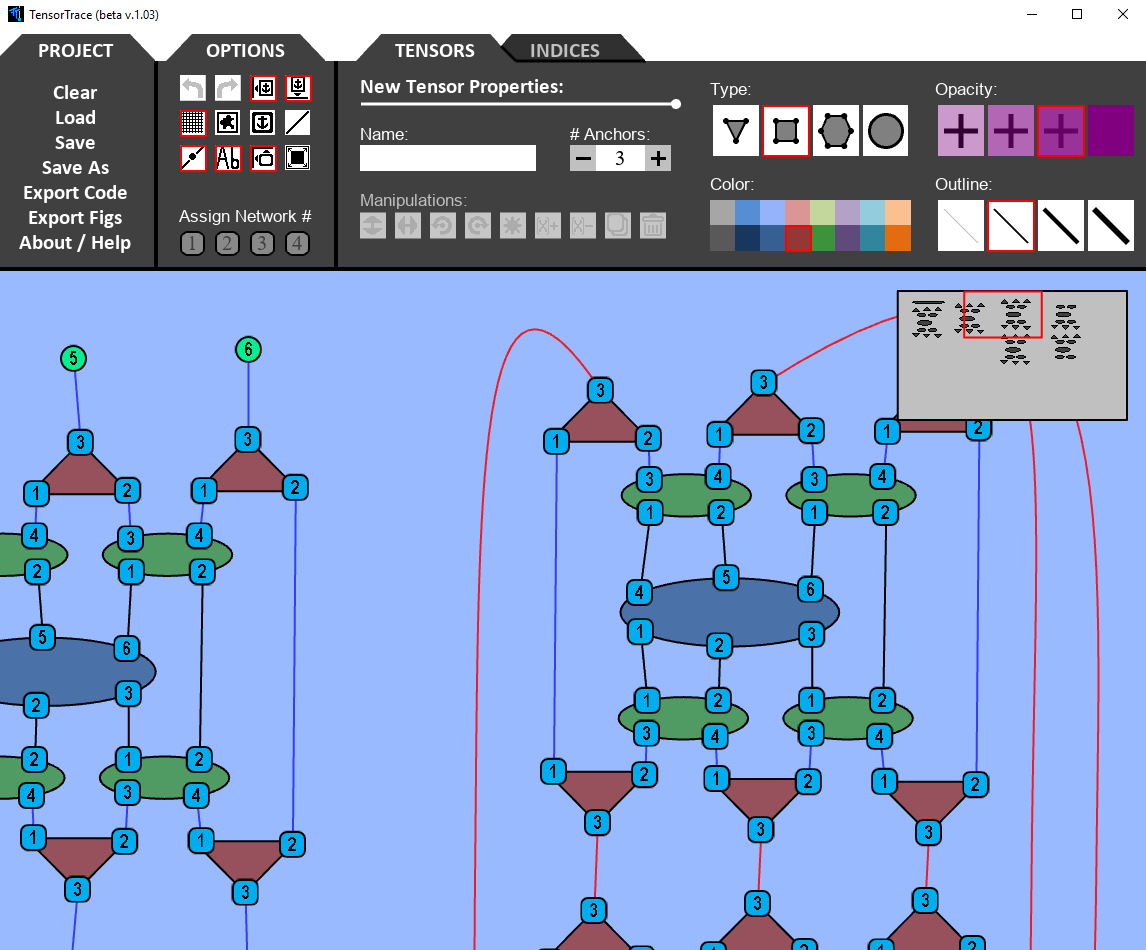This screenshot has height=950, width=1146.
Task: Select the triangle tensor type
Action: (x=736, y=131)
